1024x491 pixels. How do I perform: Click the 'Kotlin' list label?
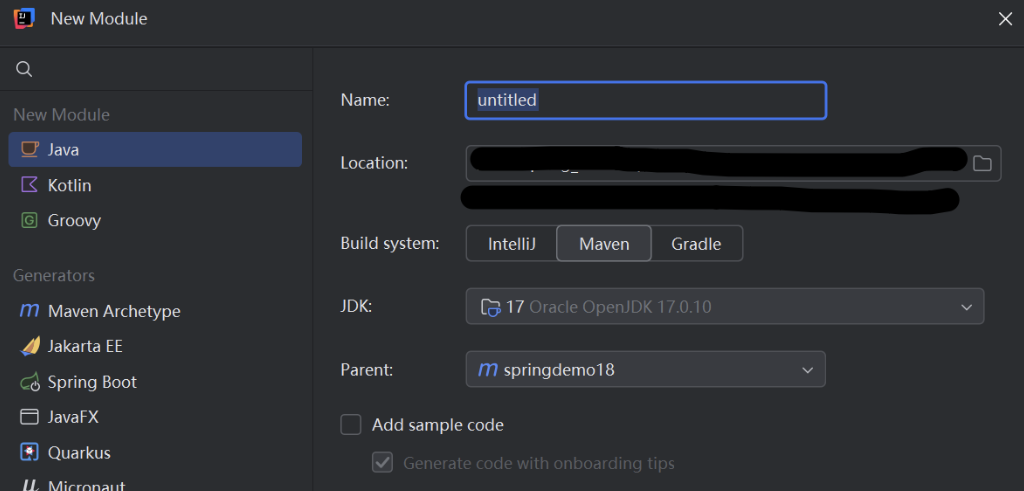tap(69, 185)
